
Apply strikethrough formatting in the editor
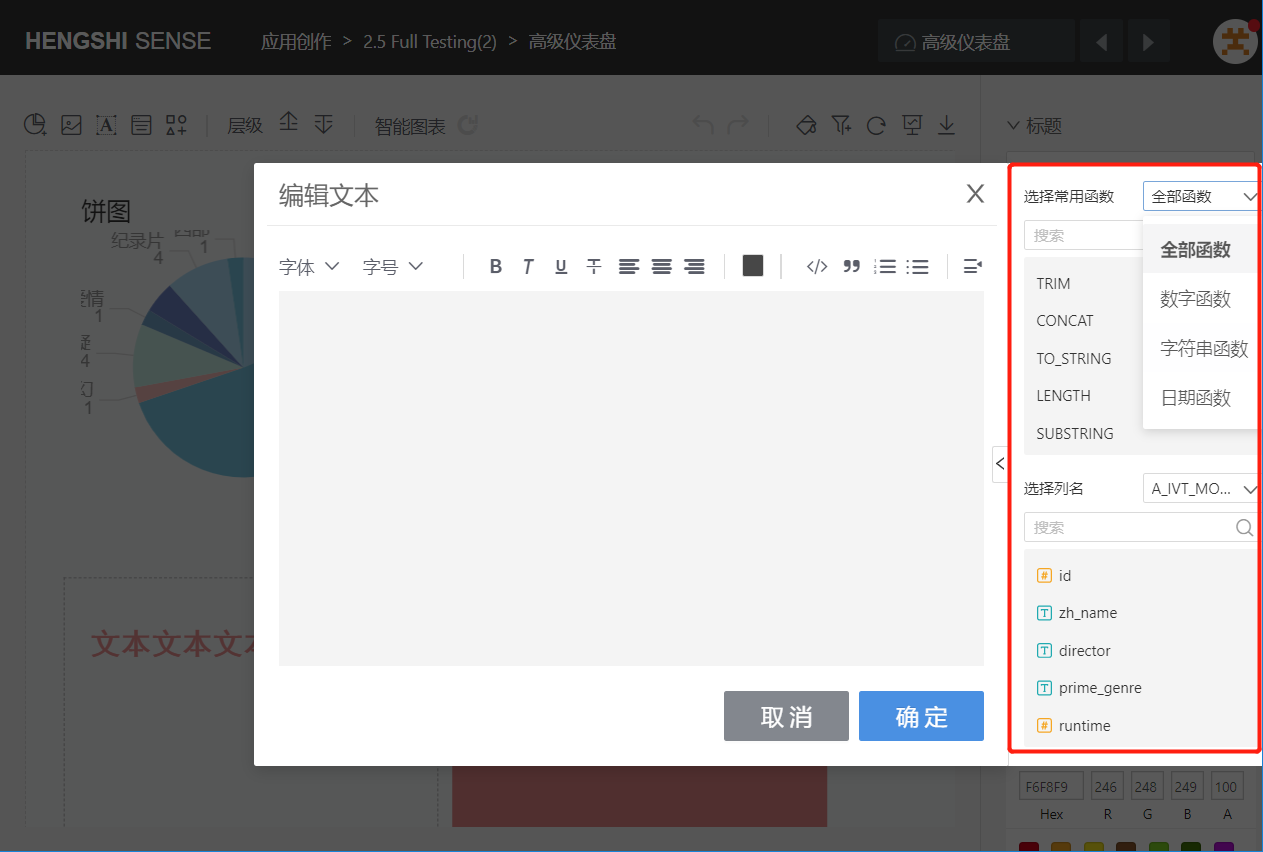pos(594,267)
